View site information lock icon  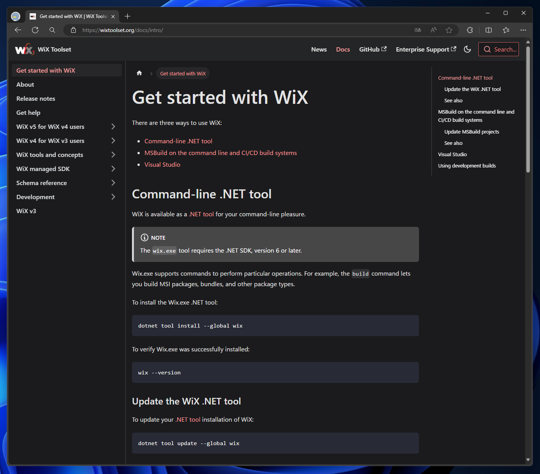pyautogui.click(x=73, y=30)
